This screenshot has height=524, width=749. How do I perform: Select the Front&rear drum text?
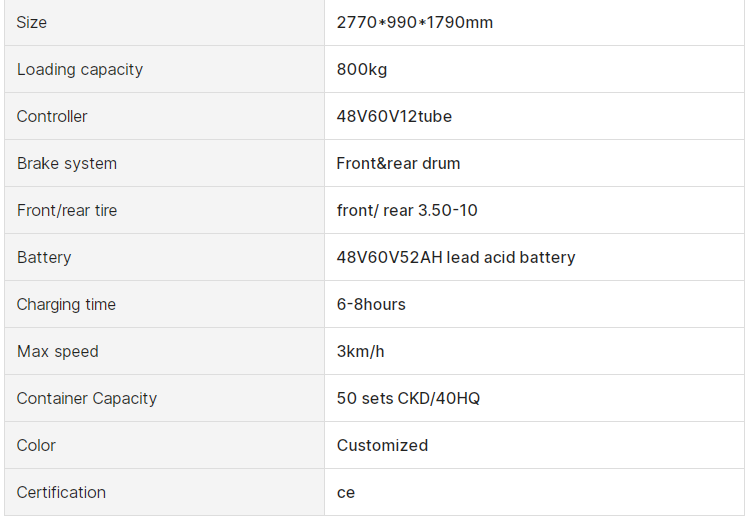coord(398,163)
